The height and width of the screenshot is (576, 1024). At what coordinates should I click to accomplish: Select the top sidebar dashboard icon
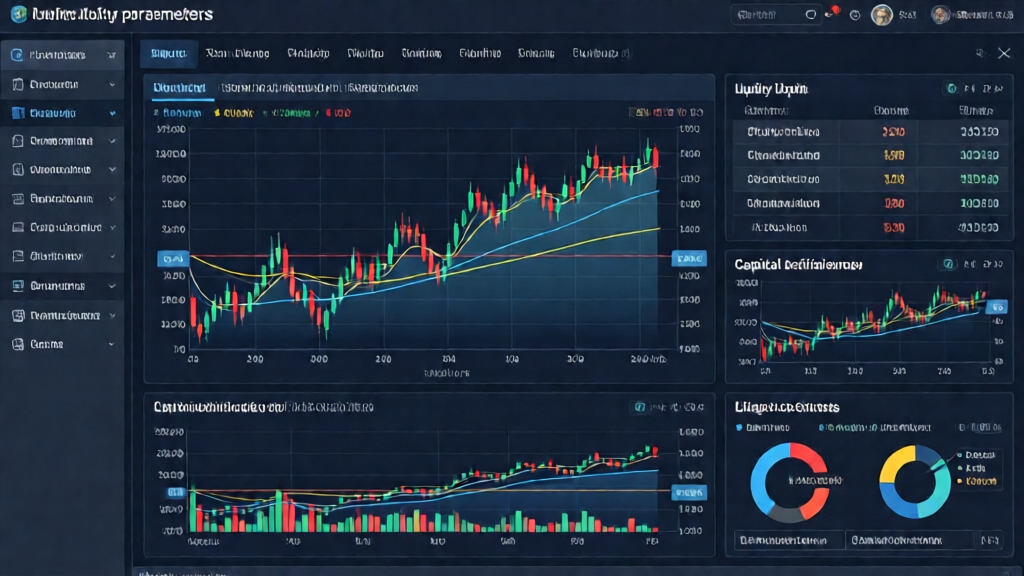point(18,53)
